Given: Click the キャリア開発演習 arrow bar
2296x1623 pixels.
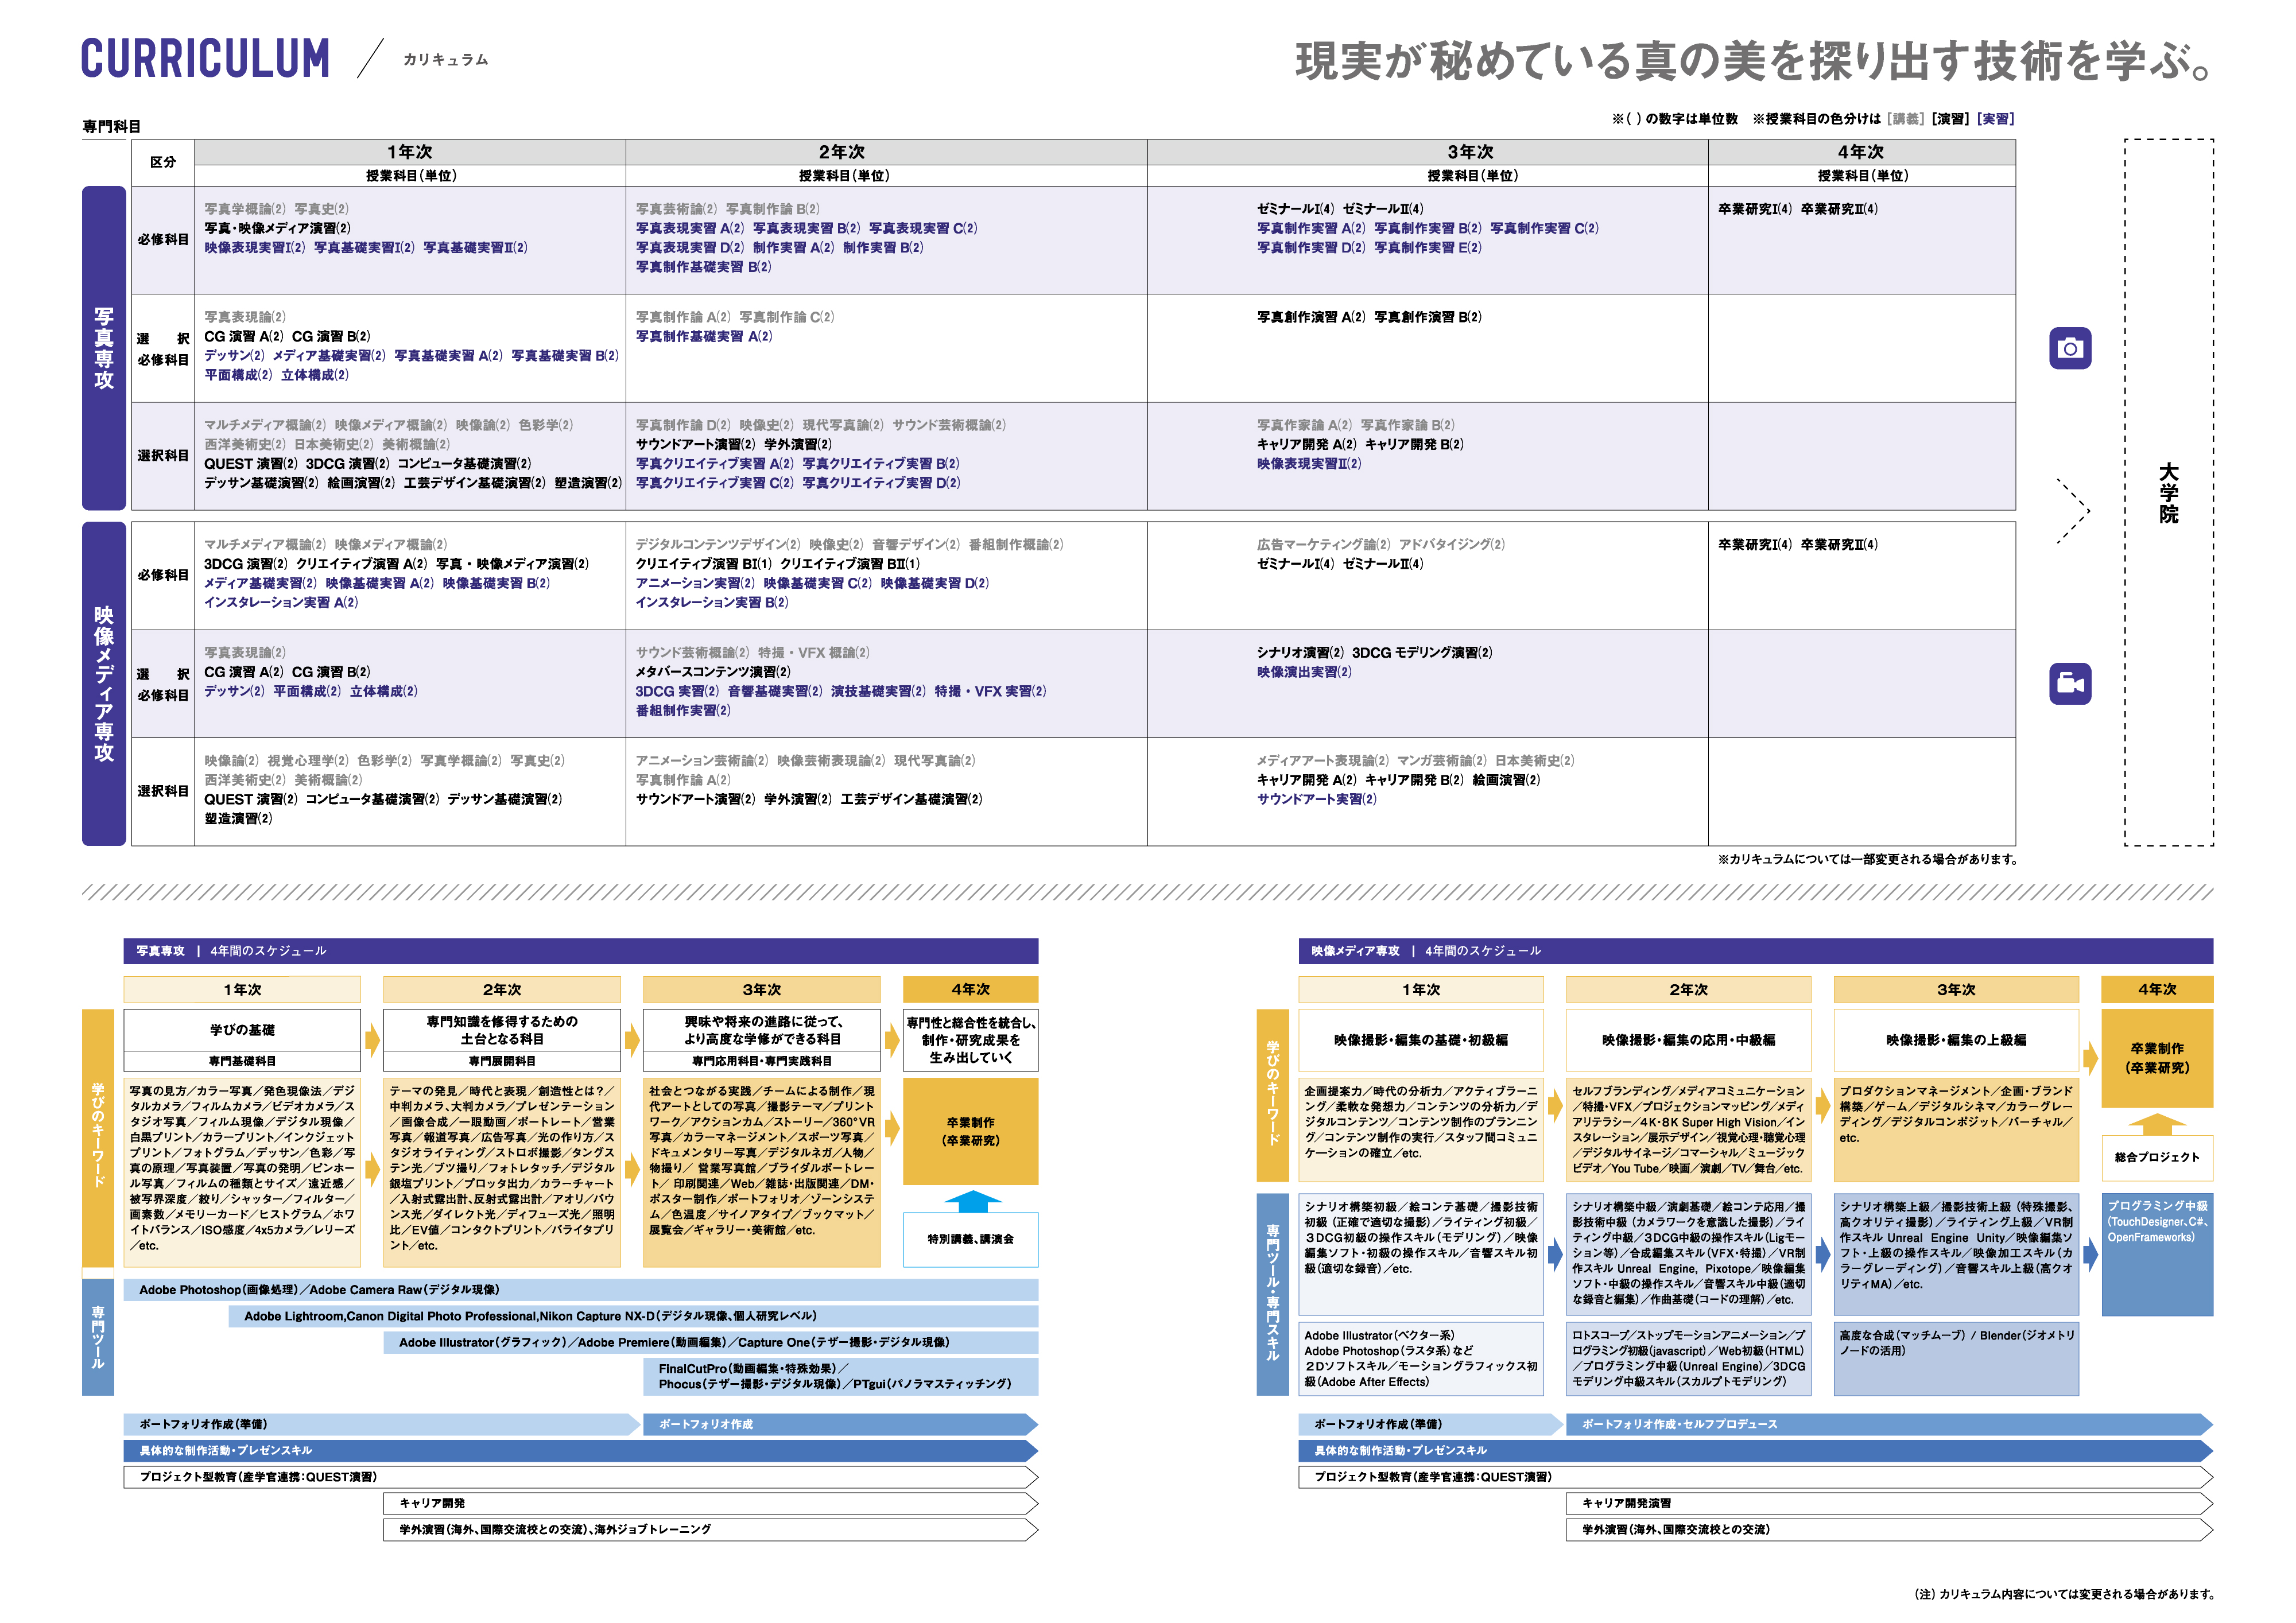Looking at the screenshot, I should (1889, 1504).
